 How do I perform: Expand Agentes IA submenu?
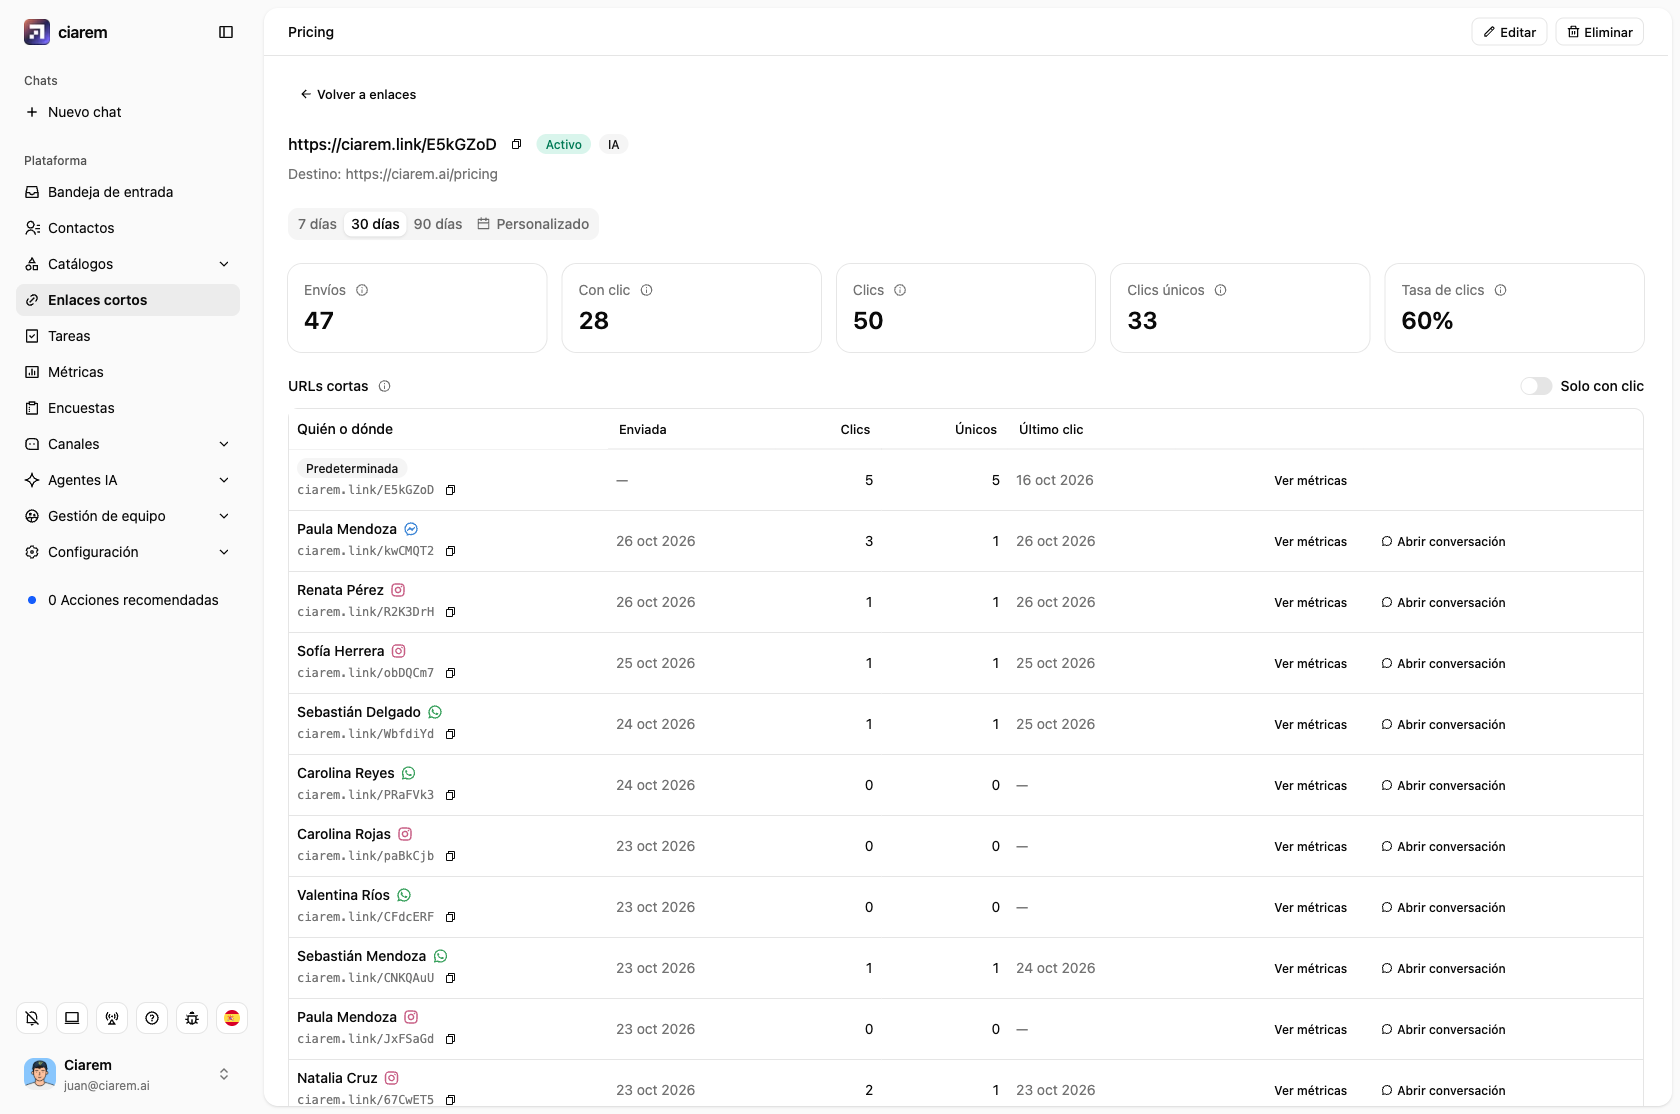pos(128,480)
